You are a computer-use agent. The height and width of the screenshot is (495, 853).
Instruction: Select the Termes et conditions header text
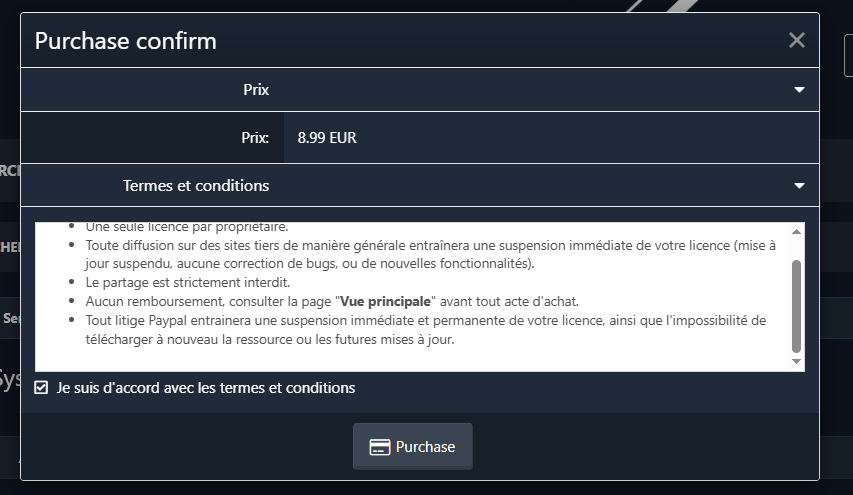196,186
